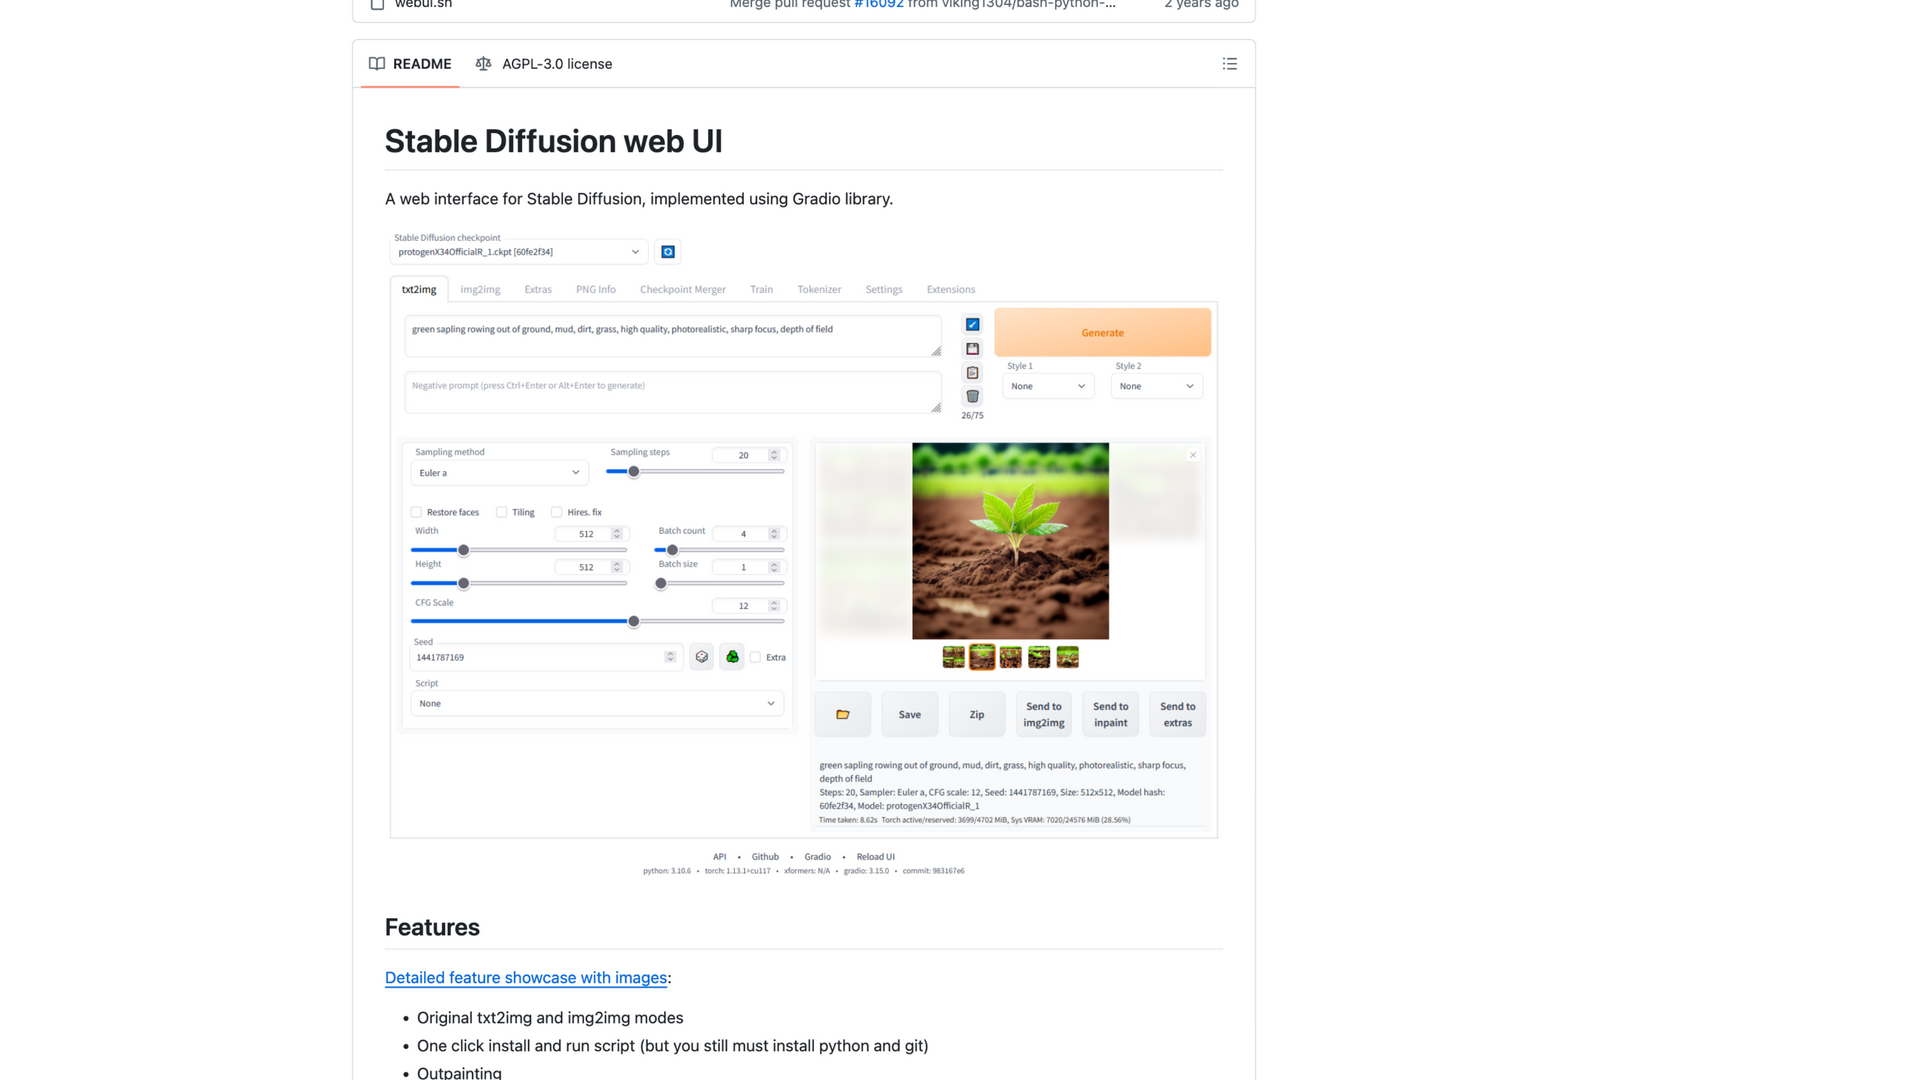The height and width of the screenshot is (1080, 1920).
Task: Select the img2img tab
Action: point(480,290)
